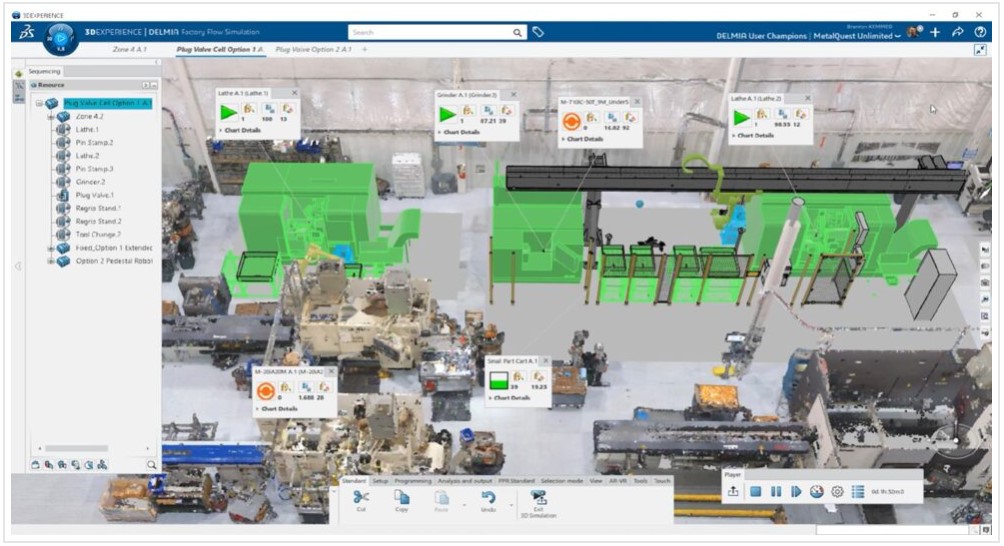Expand Chart Details in Grinder A.1 card
1004x546 pixels.
click(x=459, y=132)
